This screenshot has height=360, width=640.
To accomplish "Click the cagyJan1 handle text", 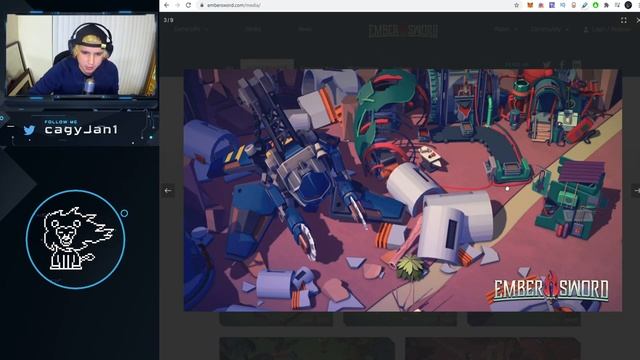I will [81, 130].
